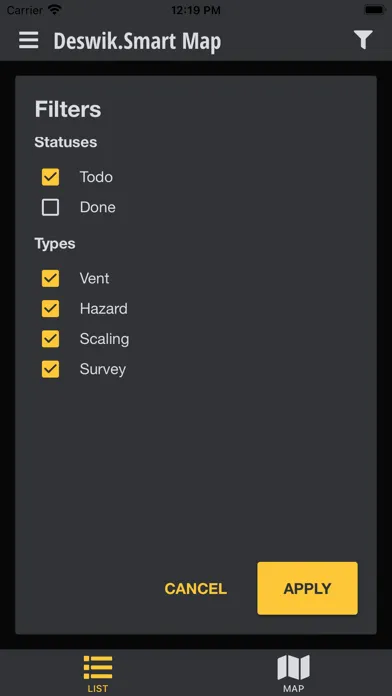Toggle the Scaling type checkbox
392x696 pixels.
point(50,339)
